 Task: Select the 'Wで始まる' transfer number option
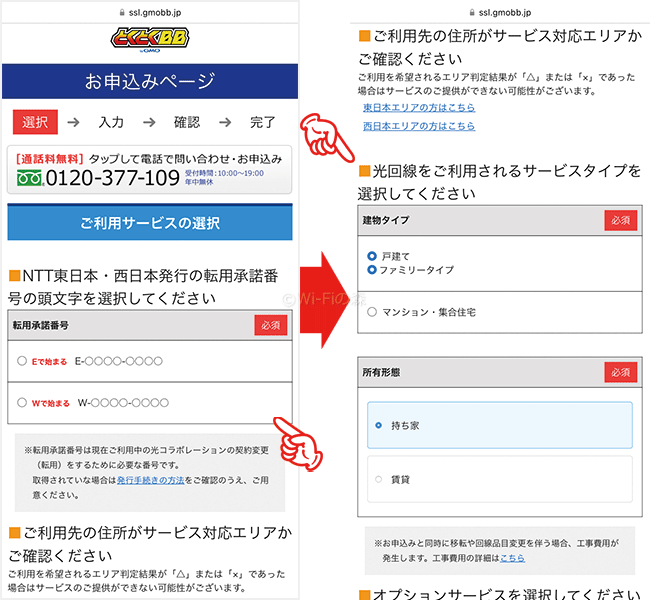pyautogui.click(x=22, y=403)
